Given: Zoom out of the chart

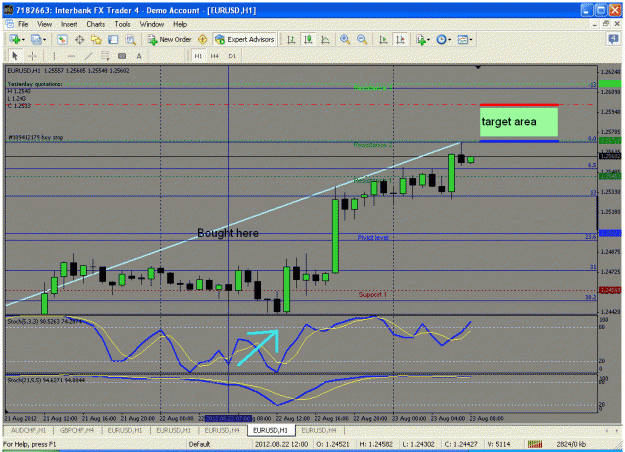Looking at the screenshot, I should pos(362,39).
